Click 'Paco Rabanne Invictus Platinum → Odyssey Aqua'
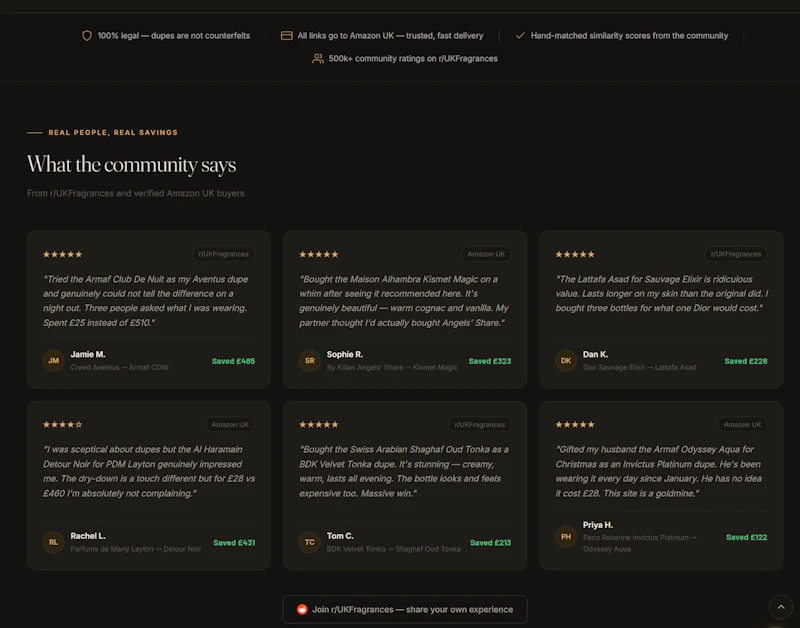Viewport: 800px width, 628px height. [x=640, y=543]
